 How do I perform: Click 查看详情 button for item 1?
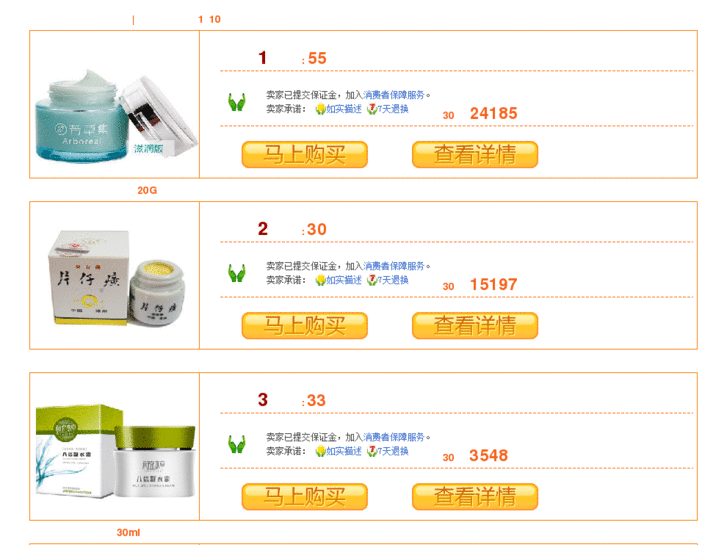tap(475, 154)
